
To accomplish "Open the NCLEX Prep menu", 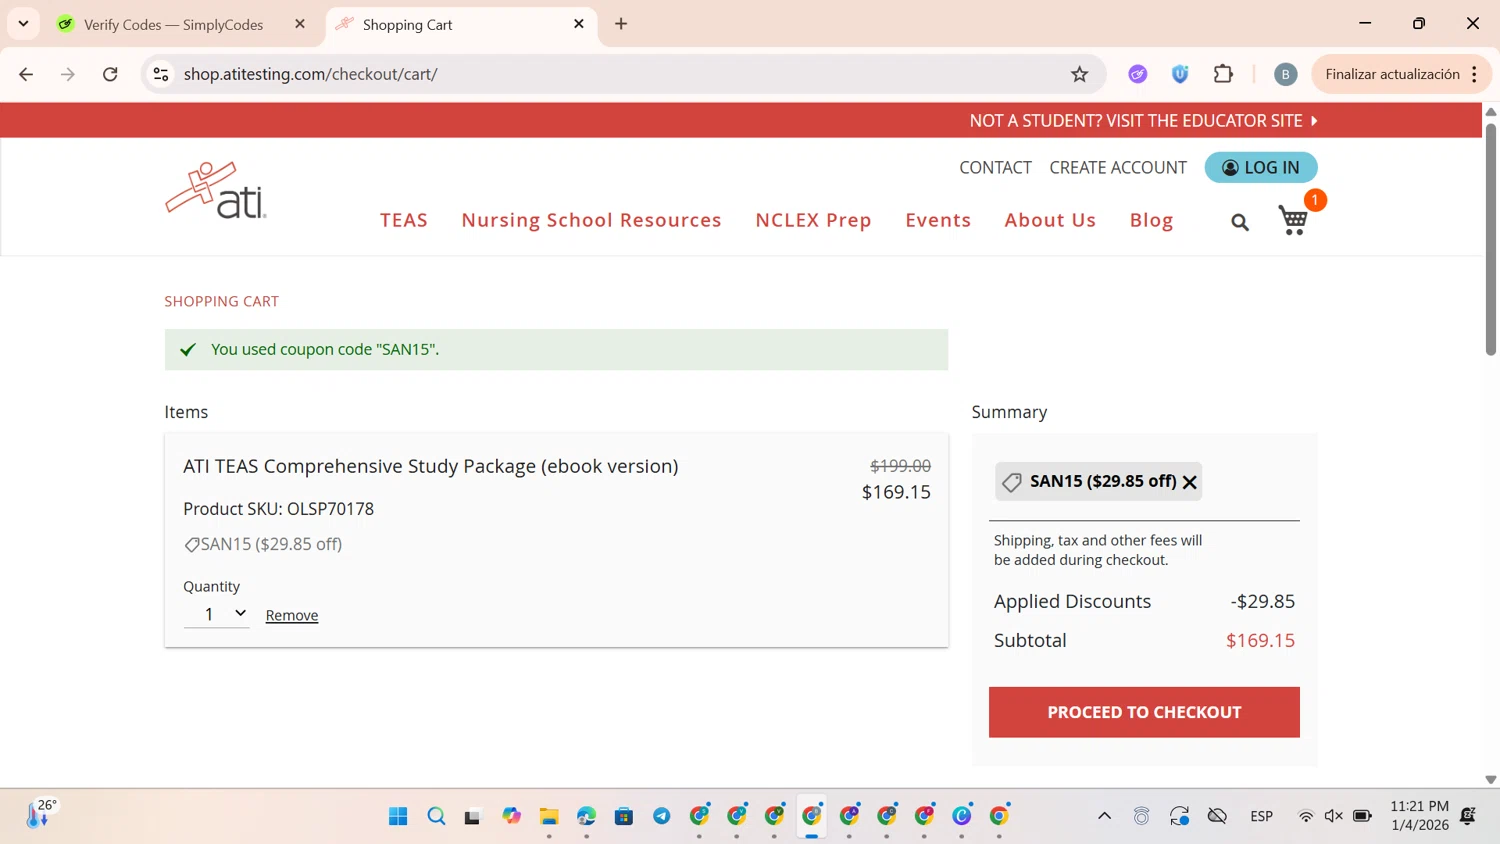I will point(813,220).
